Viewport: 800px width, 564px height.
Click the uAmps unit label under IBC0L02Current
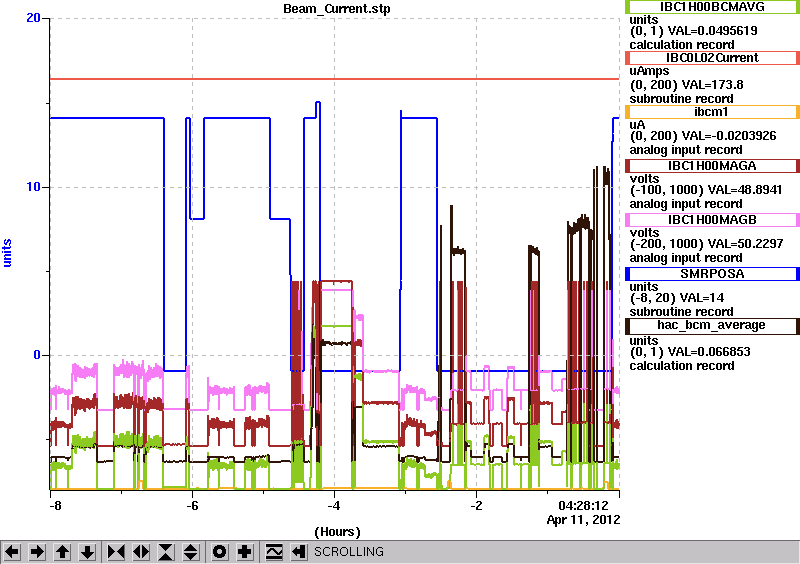[x=649, y=71]
